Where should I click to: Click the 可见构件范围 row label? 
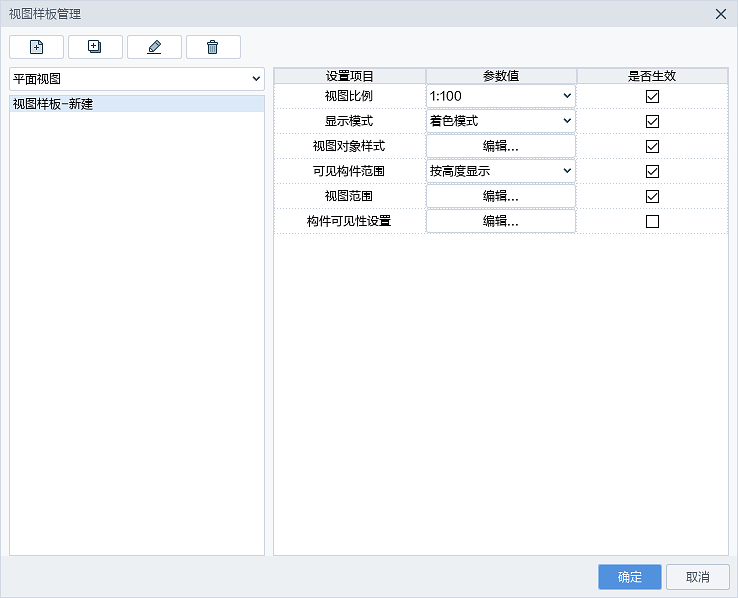(x=349, y=171)
